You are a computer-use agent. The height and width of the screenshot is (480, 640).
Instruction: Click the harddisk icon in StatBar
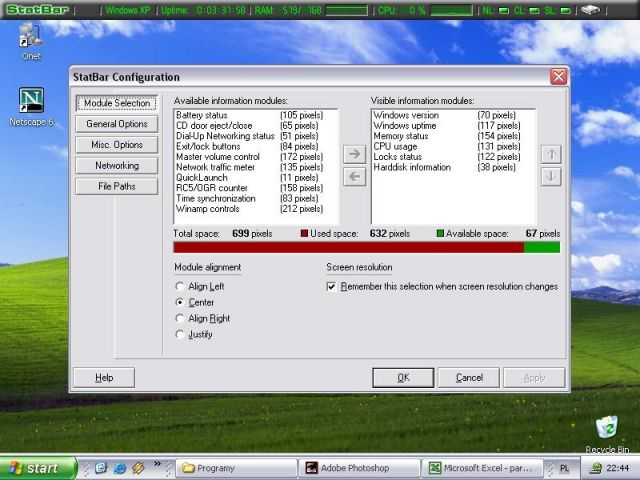[x=590, y=10]
